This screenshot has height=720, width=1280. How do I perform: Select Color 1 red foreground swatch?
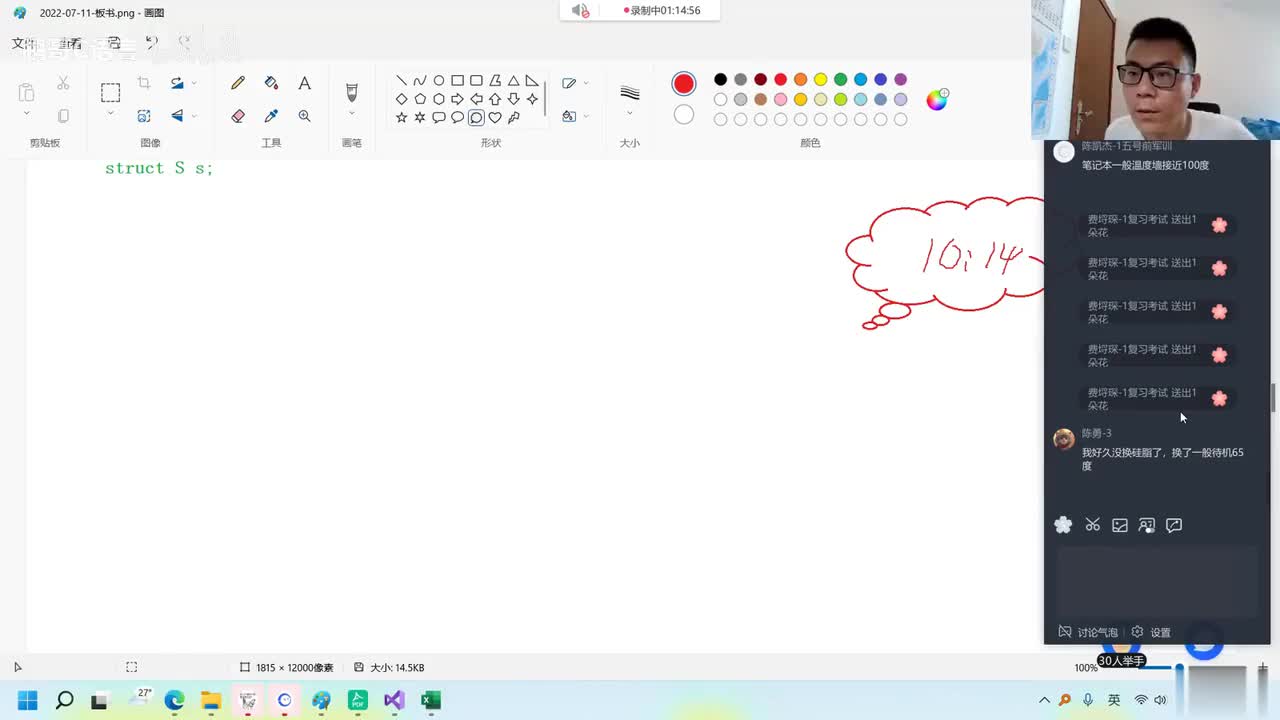[684, 84]
